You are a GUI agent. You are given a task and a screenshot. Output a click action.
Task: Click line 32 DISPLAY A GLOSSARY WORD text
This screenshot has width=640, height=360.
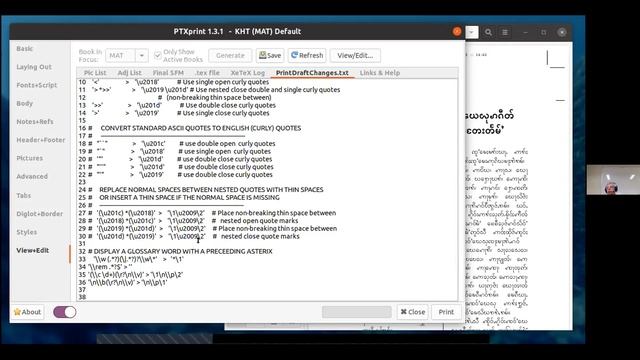180,251
